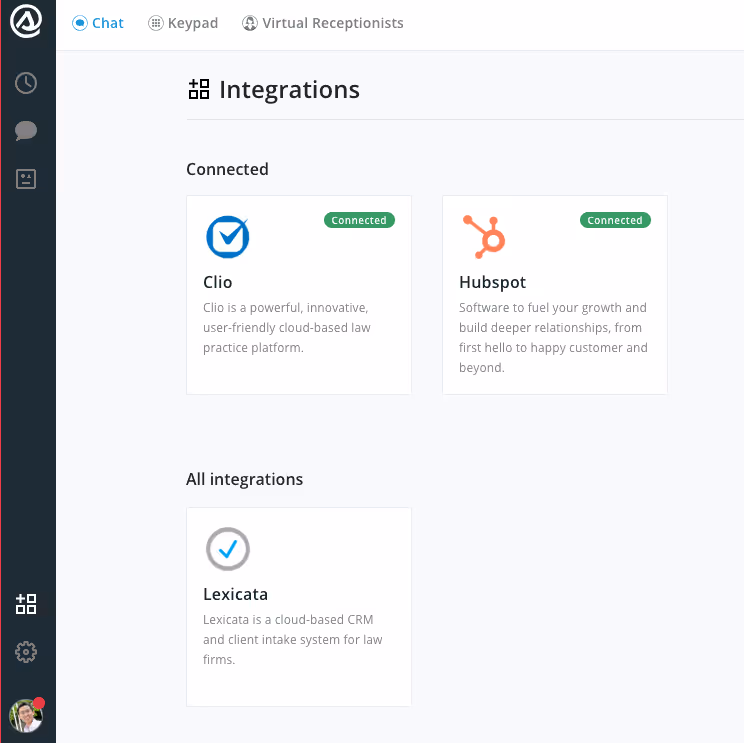Viewport: 744px width, 743px height.
Task: Open the integrations grid icon in the sidebar
Action: [x=26, y=604]
